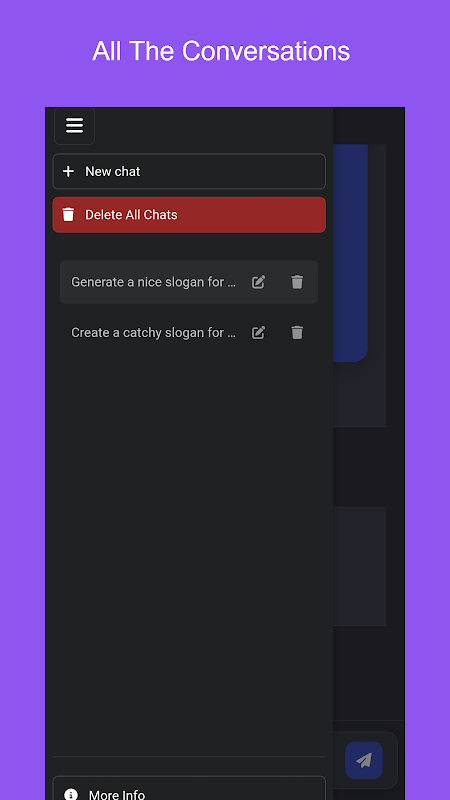Open the "Create a catchy slogan for" conversation
The image size is (450, 800).
(153, 333)
